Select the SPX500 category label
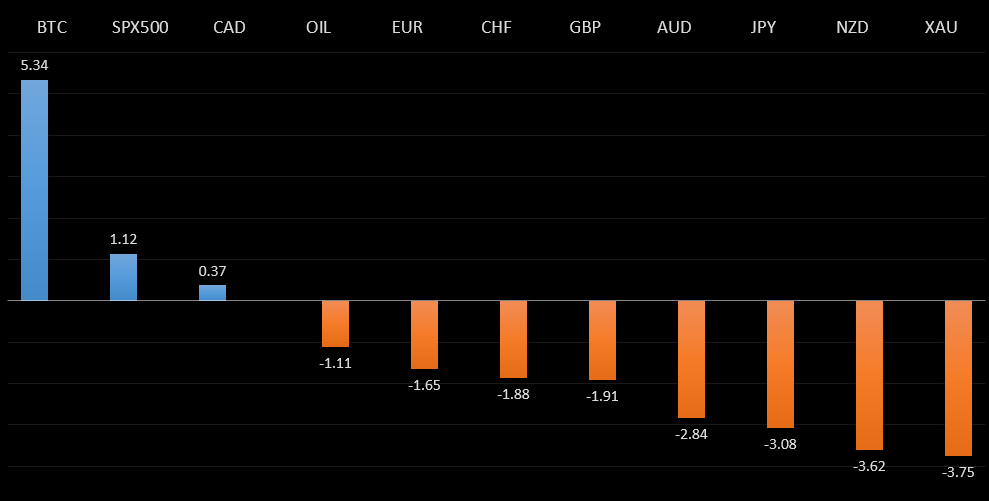 (x=140, y=27)
